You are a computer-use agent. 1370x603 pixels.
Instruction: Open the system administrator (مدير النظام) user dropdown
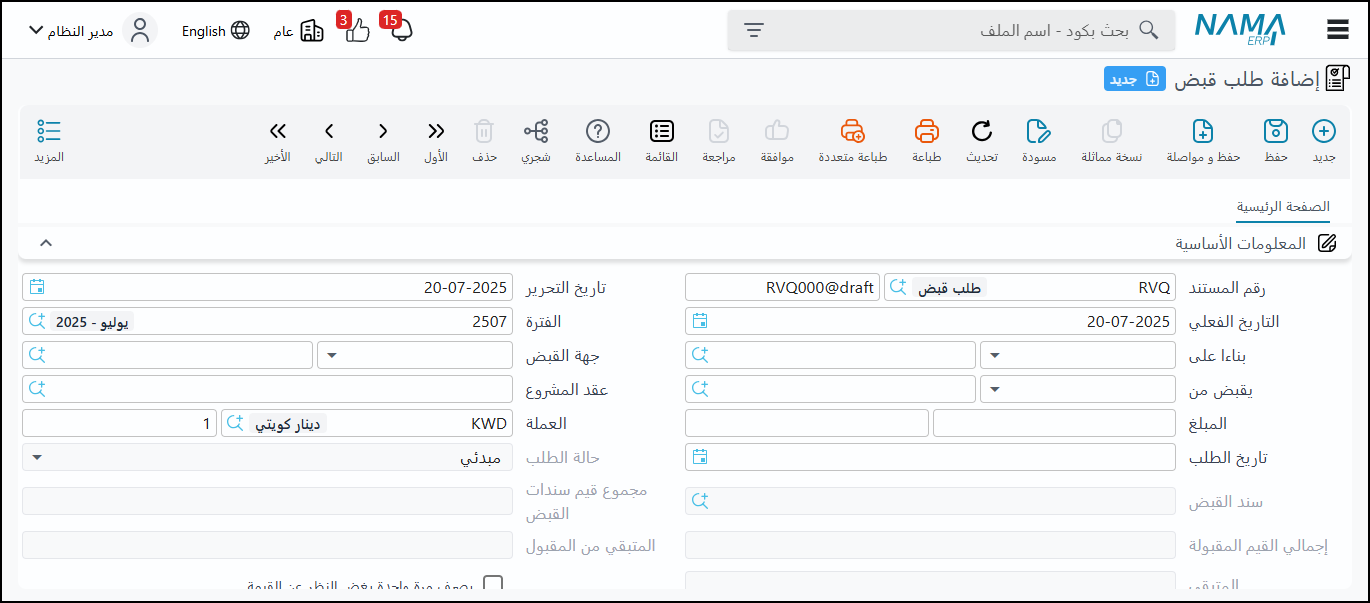coord(78,31)
